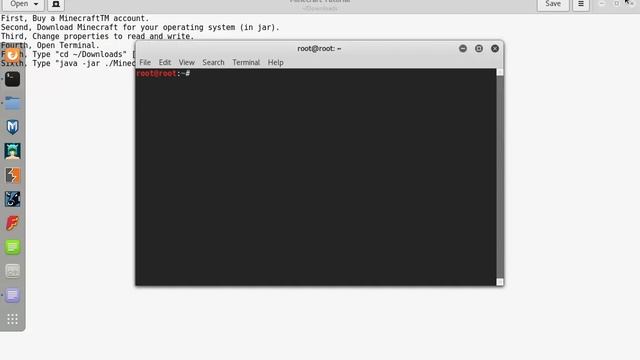Close the root@root terminal window
Screen dimensions: 640x360
click(495, 49)
